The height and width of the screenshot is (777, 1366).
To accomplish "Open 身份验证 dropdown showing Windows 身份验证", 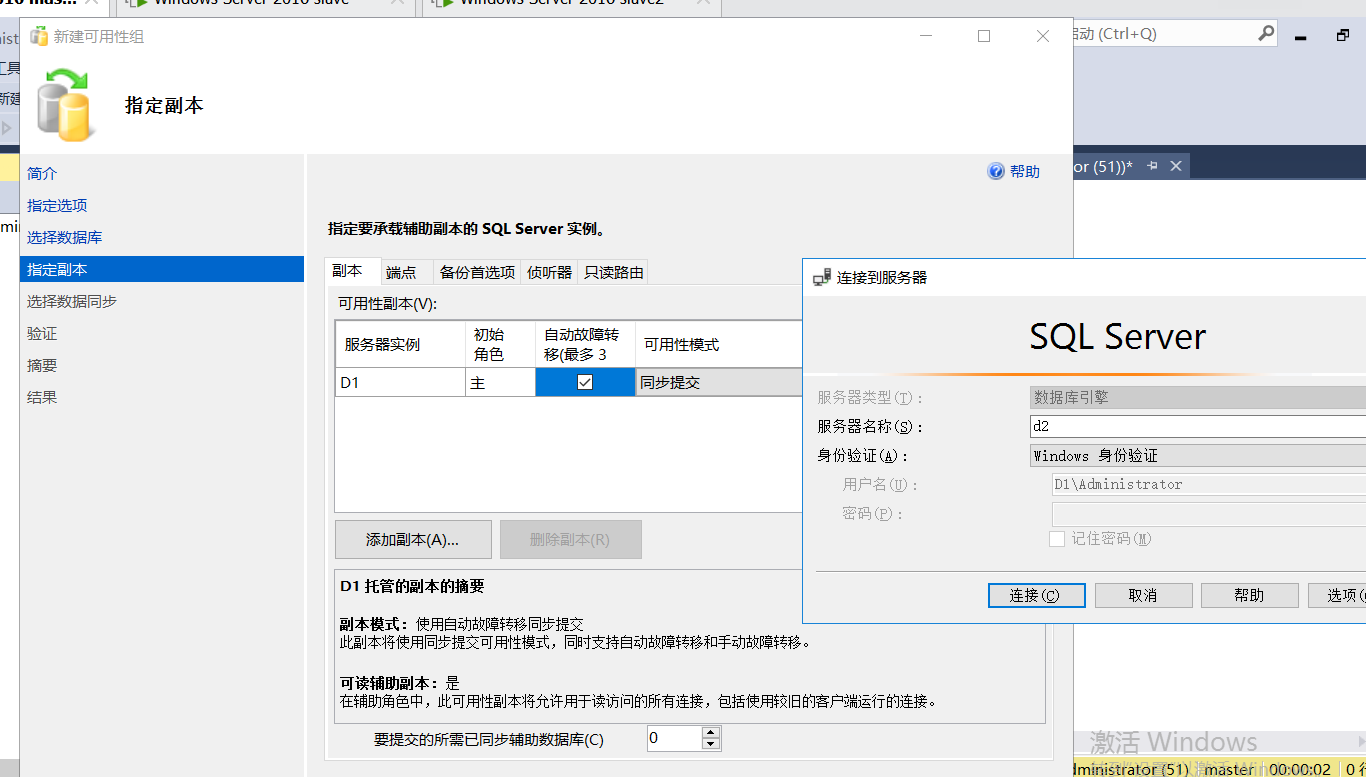I will (x=1198, y=455).
